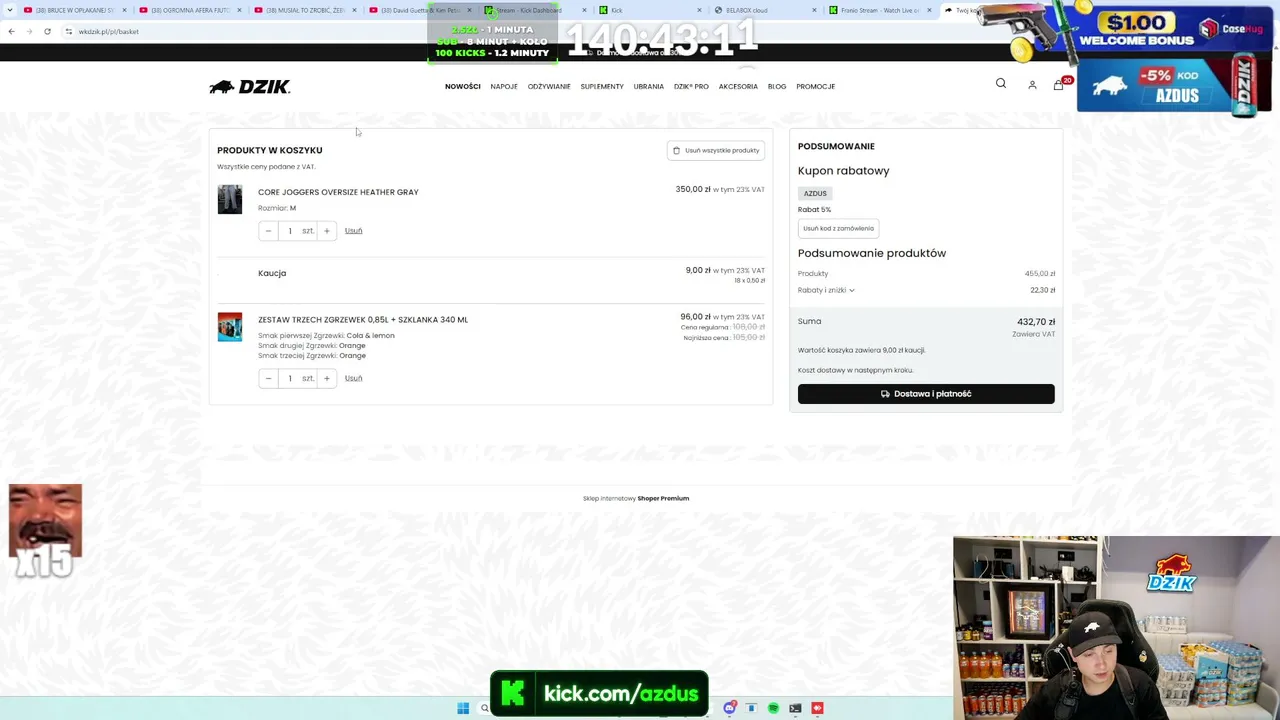This screenshot has width=1280, height=720.
Task: Click the AZDUS coupon code tag
Action: point(815,193)
